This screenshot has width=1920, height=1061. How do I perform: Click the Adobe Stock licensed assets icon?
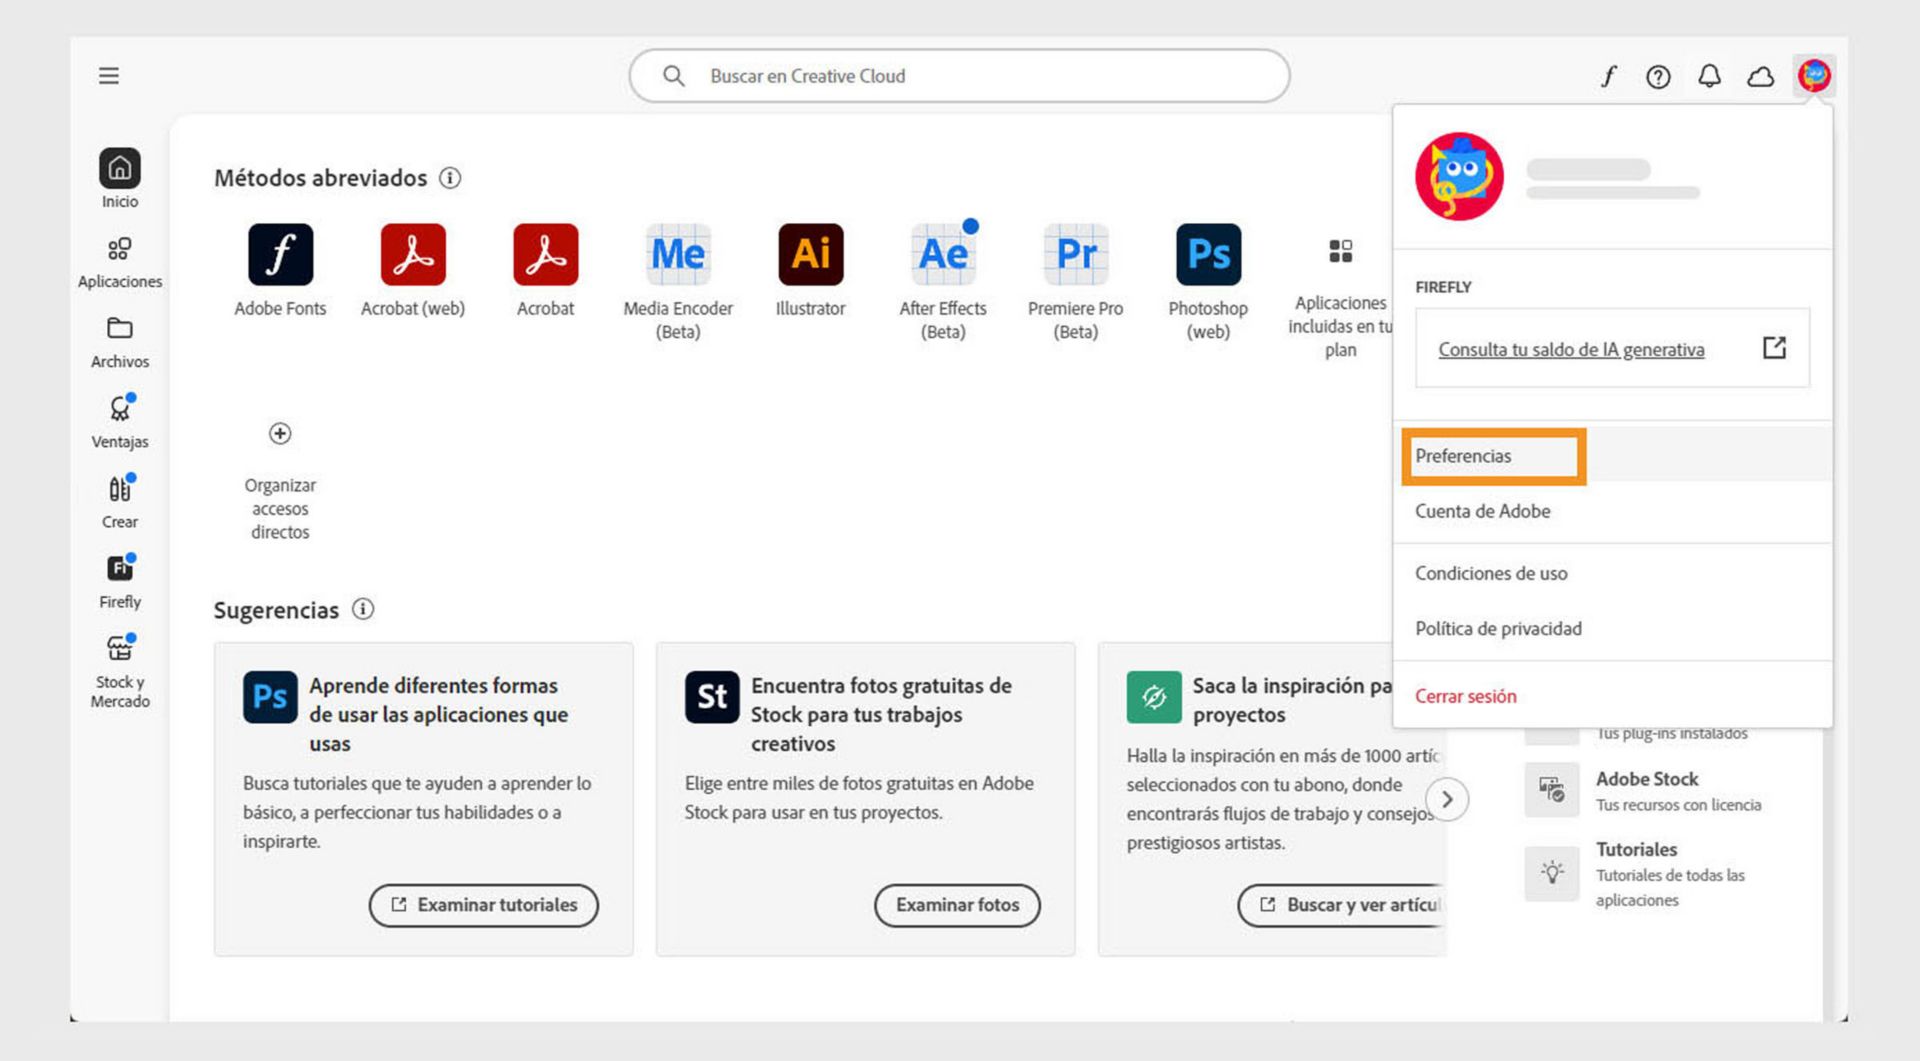click(x=1551, y=790)
